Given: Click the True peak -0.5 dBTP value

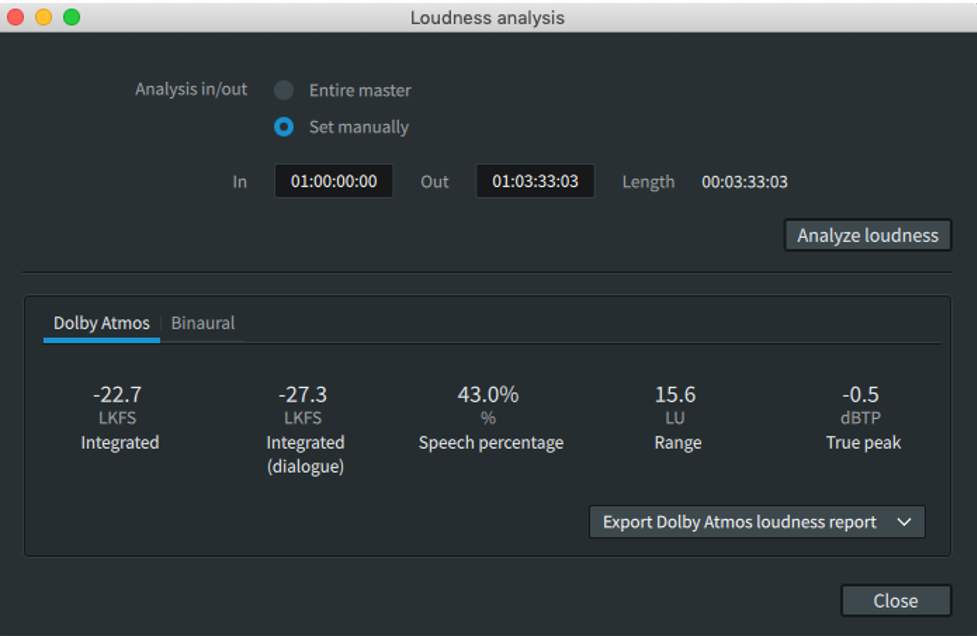Looking at the screenshot, I should tap(861, 395).
